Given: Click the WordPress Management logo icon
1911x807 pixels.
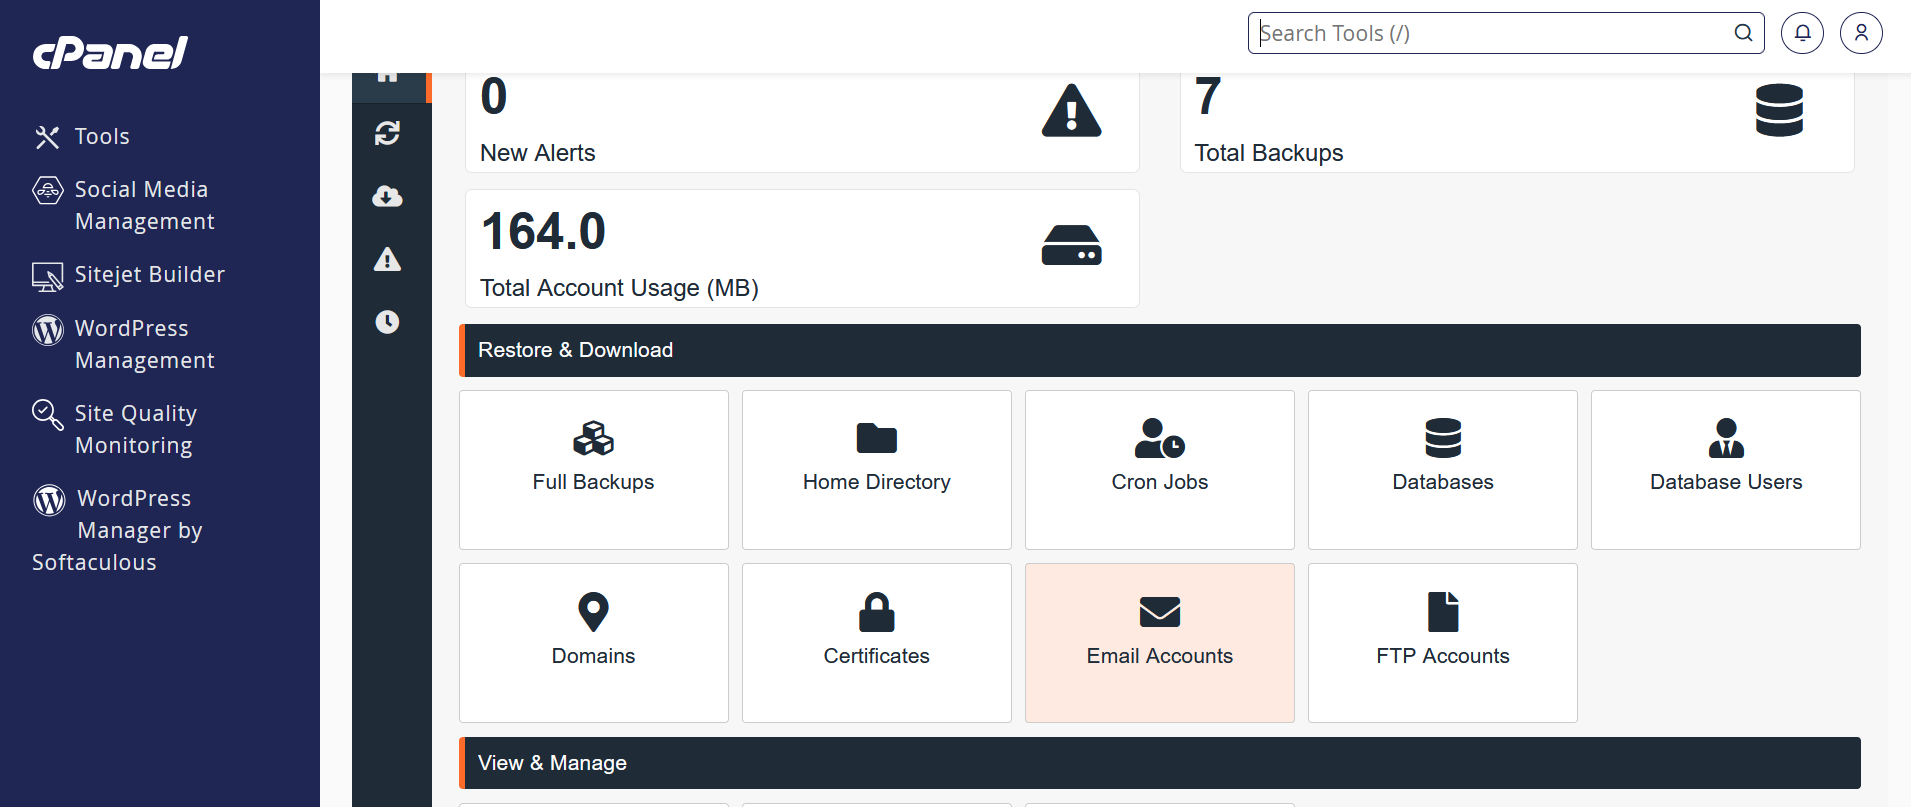Looking at the screenshot, I should pyautogui.click(x=47, y=329).
